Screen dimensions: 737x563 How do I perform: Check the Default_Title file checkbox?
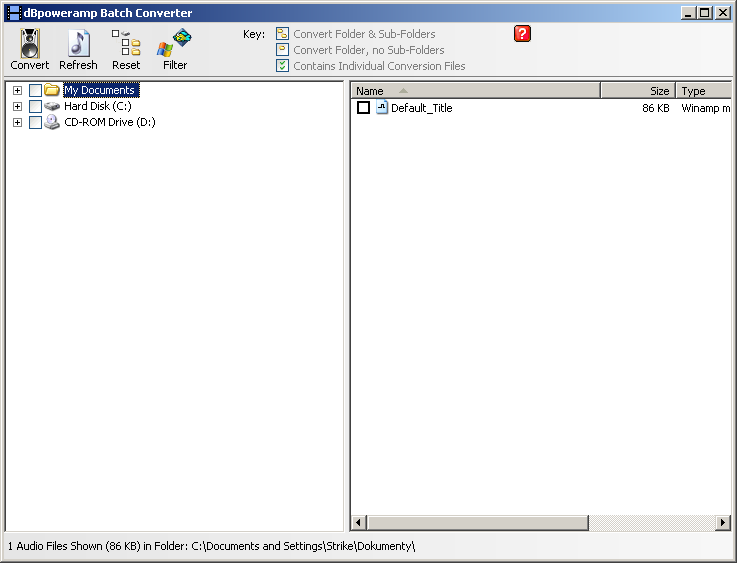(363, 108)
